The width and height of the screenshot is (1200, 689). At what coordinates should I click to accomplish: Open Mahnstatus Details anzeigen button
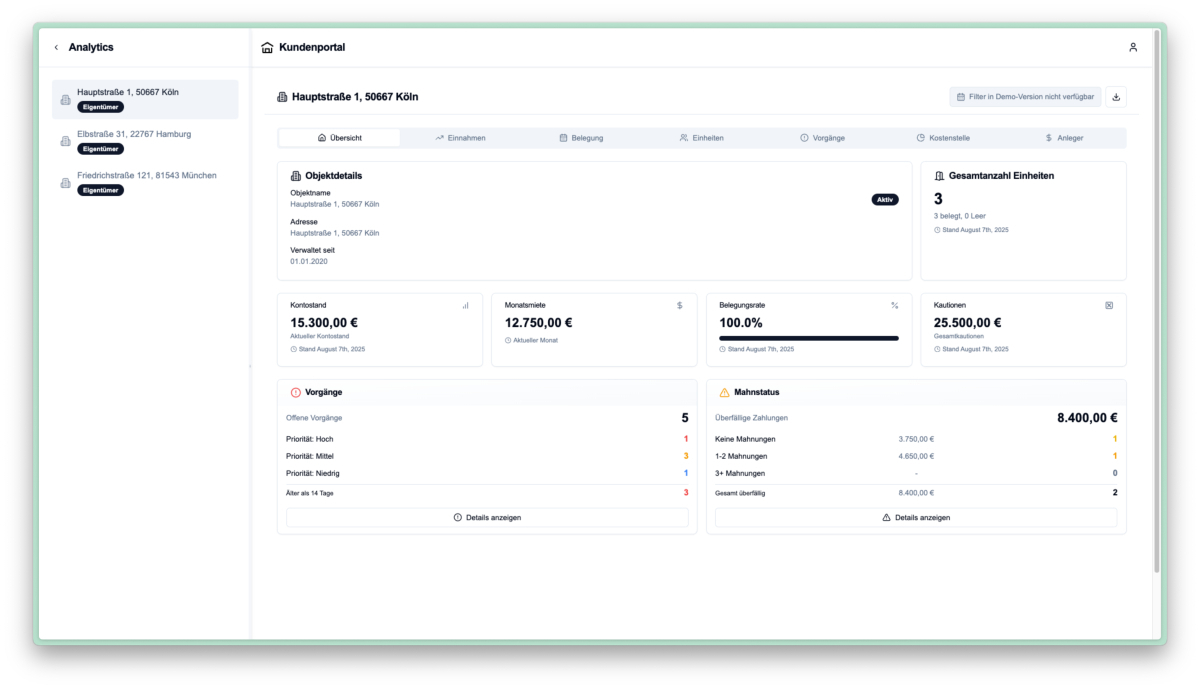pos(916,518)
